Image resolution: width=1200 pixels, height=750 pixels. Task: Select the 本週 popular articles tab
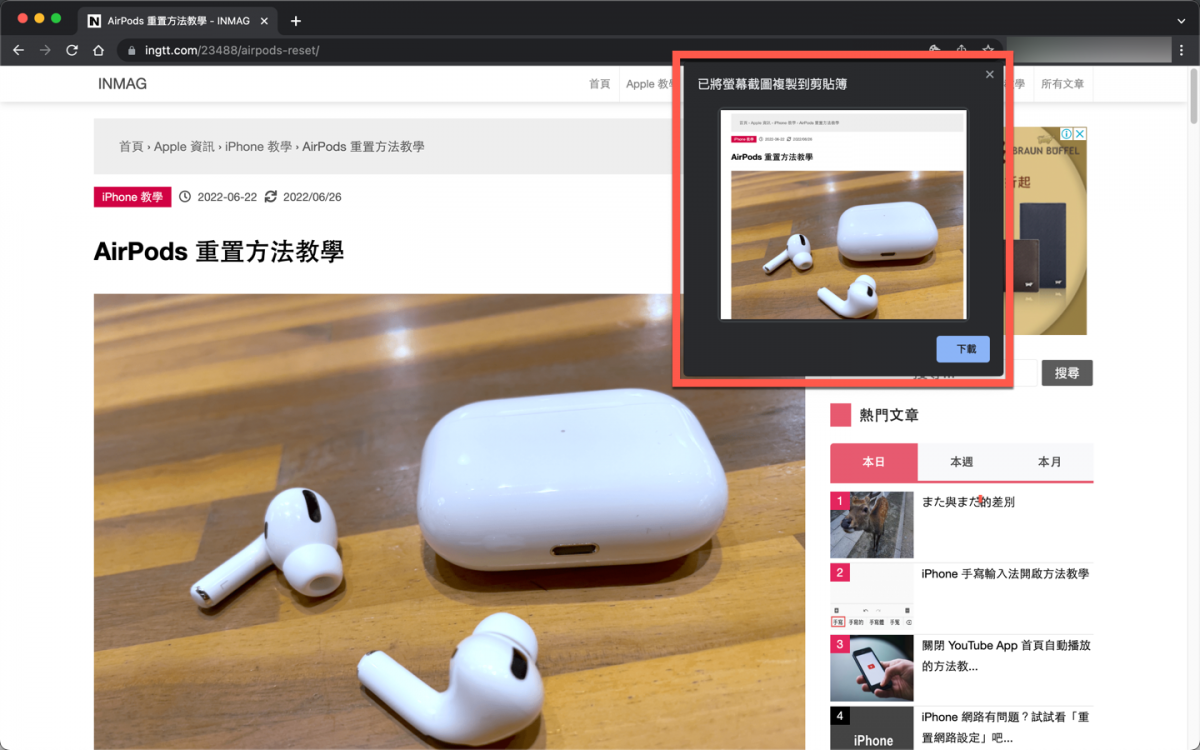pyautogui.click(x=961, y=462)
